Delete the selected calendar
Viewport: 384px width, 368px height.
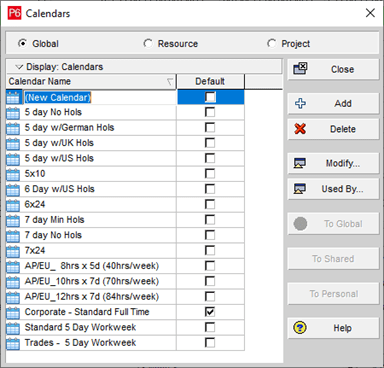tap(333, 129)
